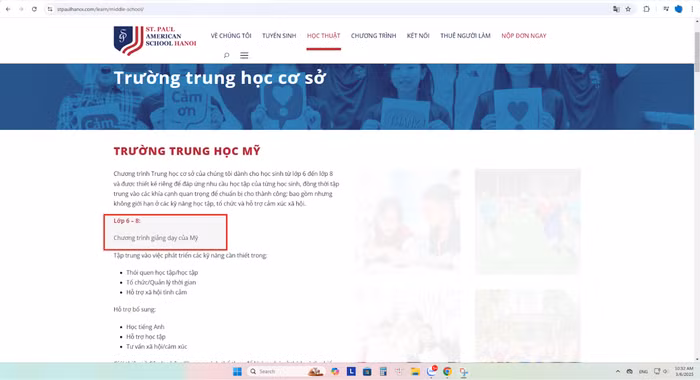Open ENG language input indicator

coord(643,372)
